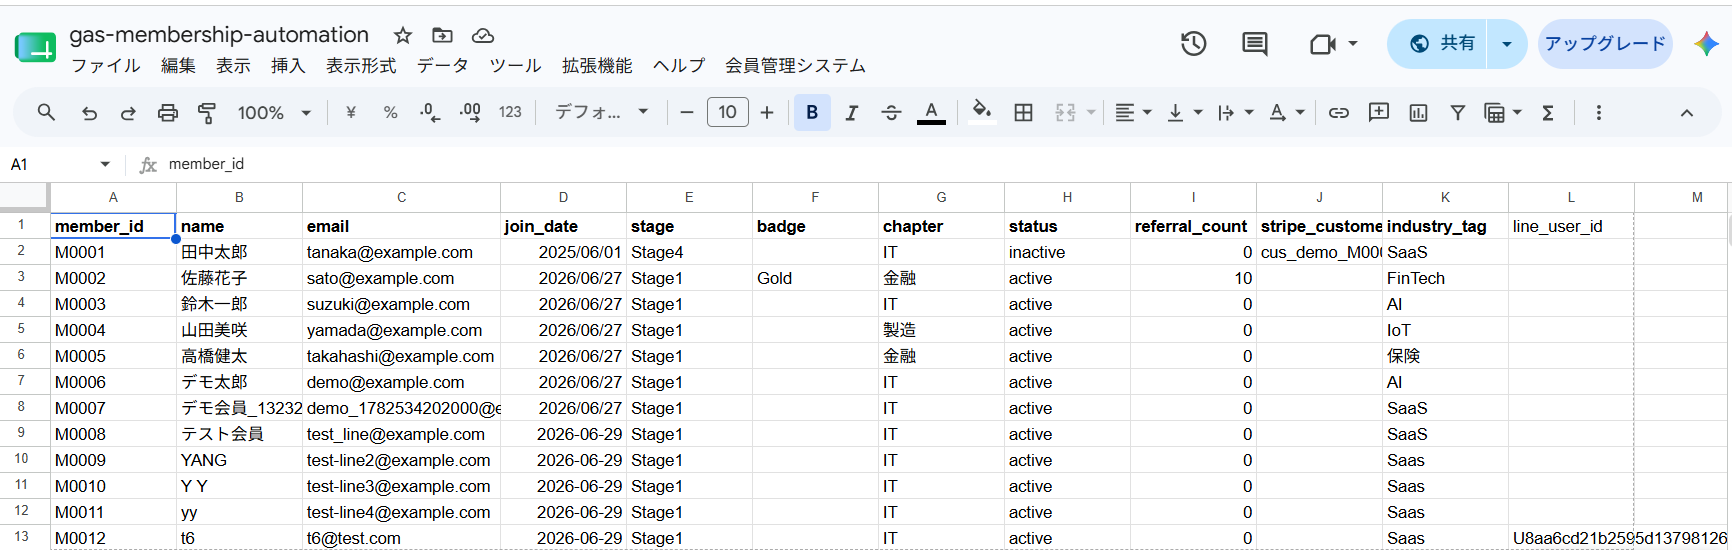Screen dimensions: 1732x550
Task: Insert a comment from toolbar
Action: pos(1379,113)
